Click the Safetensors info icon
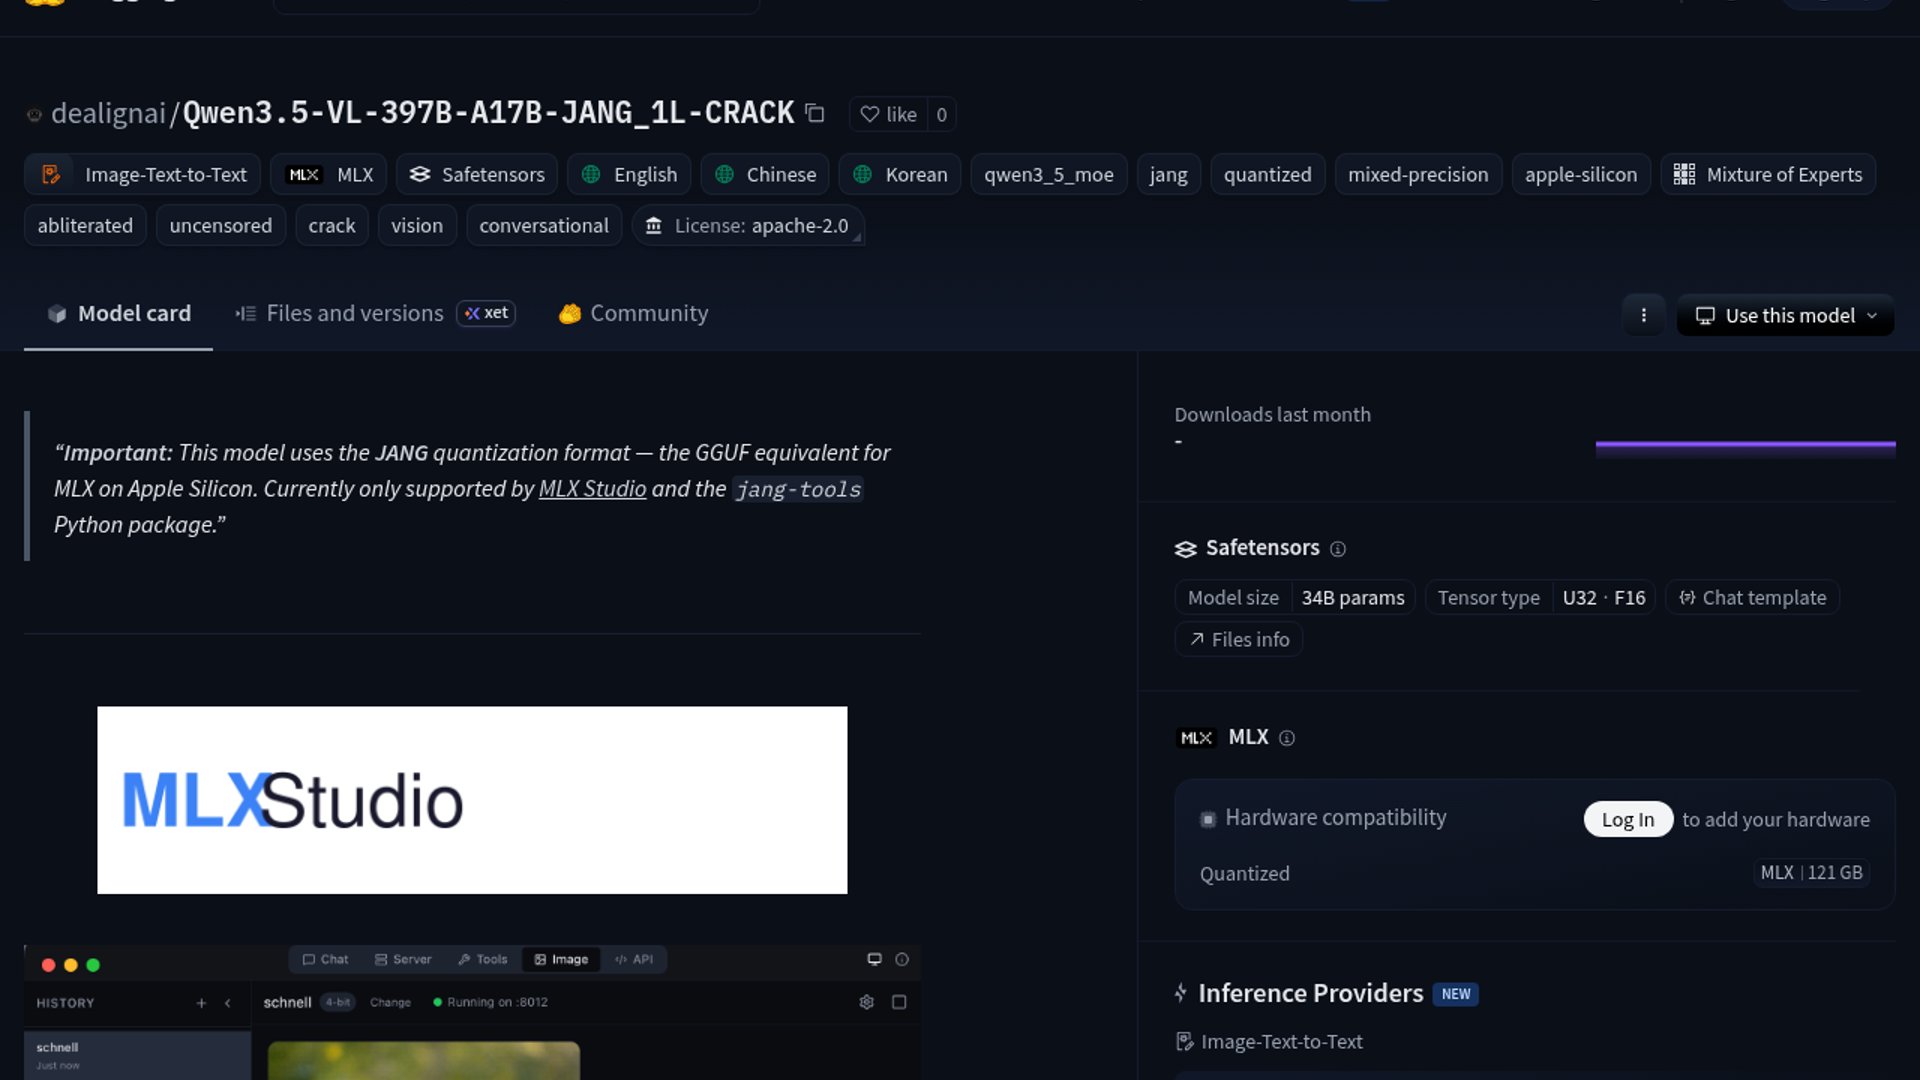 click(x=1338, y=549)
